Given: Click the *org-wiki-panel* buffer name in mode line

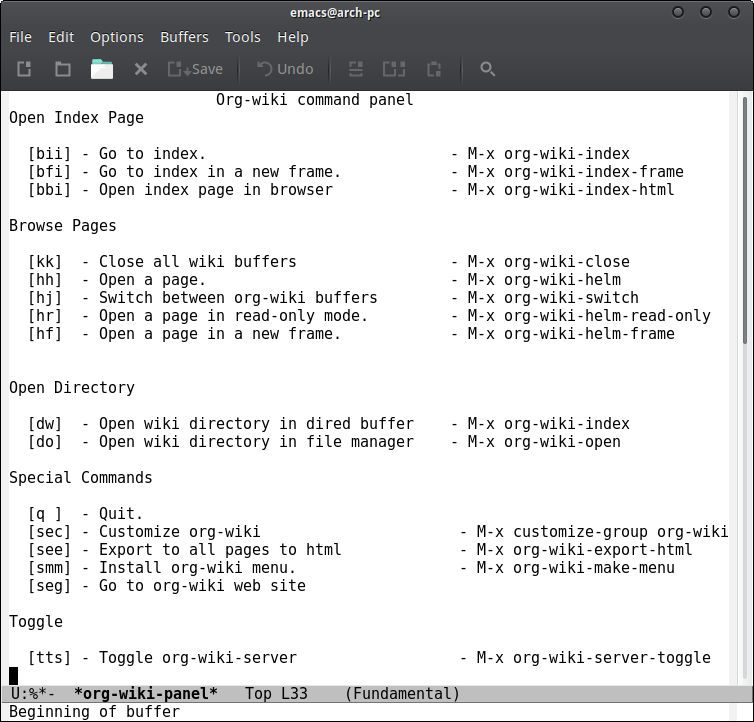Looking at the screenshot, I should click(x=146, y=694).
